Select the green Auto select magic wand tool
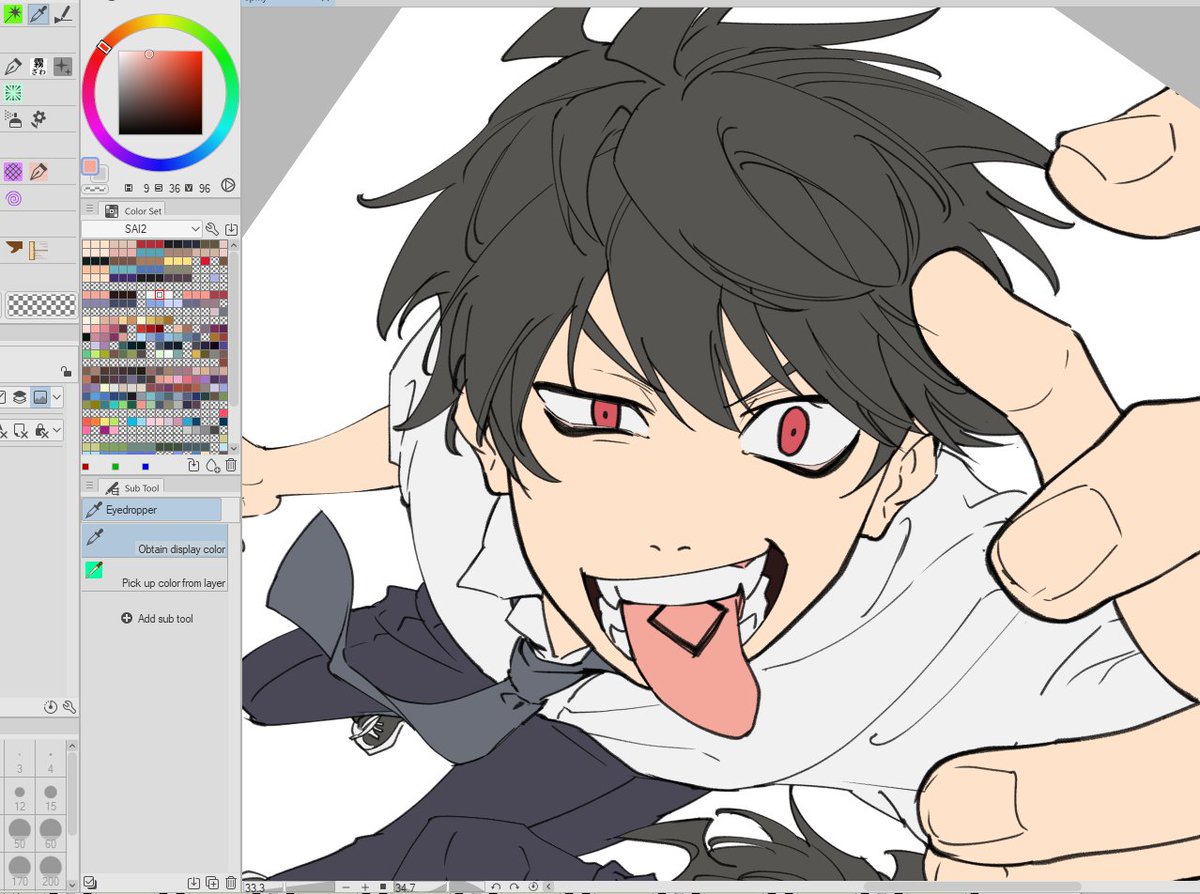The height and width of the screenshot is (894, 1200). [x=13, y=14]
